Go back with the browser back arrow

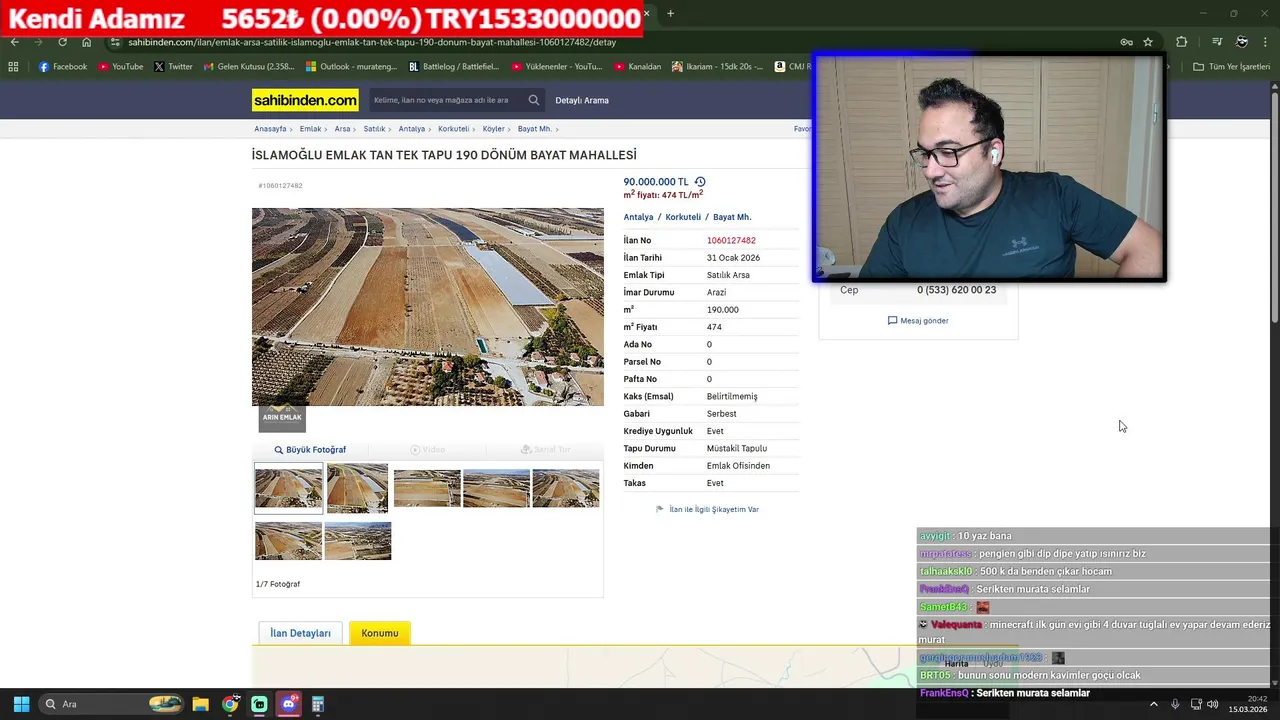pos(14,42)
